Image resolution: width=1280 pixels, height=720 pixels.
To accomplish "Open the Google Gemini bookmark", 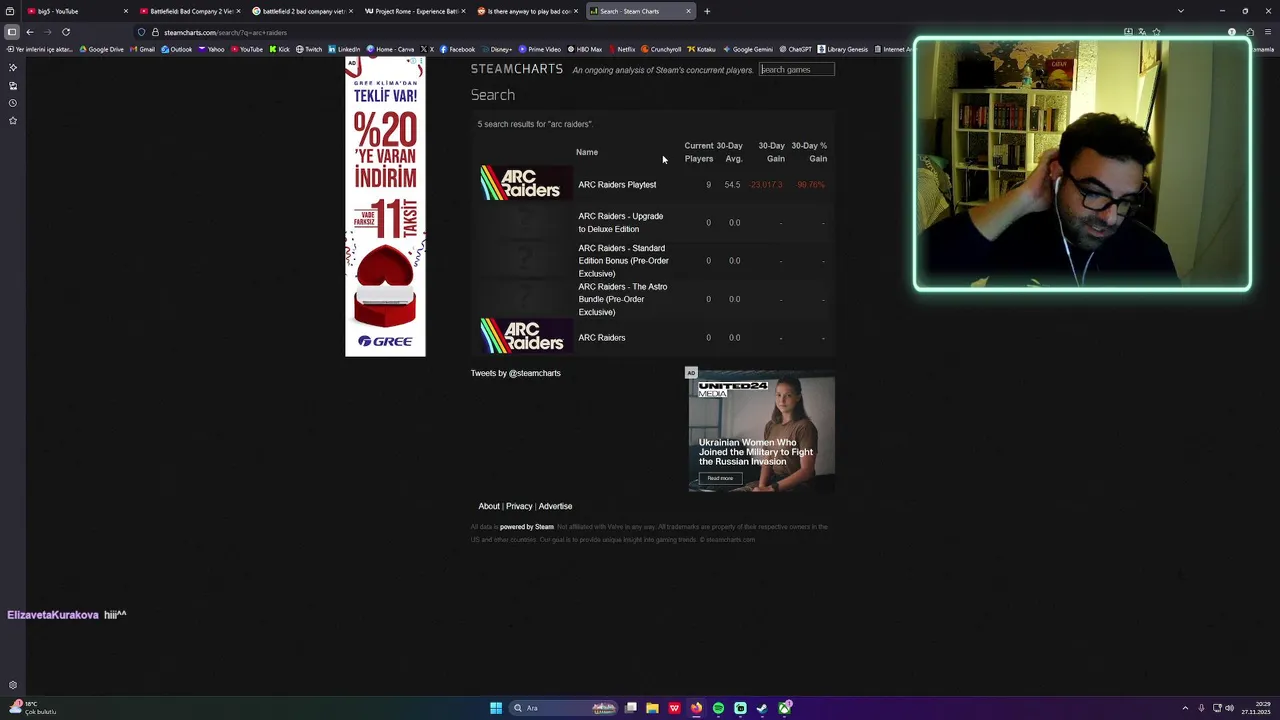I will tap(750, 49).
